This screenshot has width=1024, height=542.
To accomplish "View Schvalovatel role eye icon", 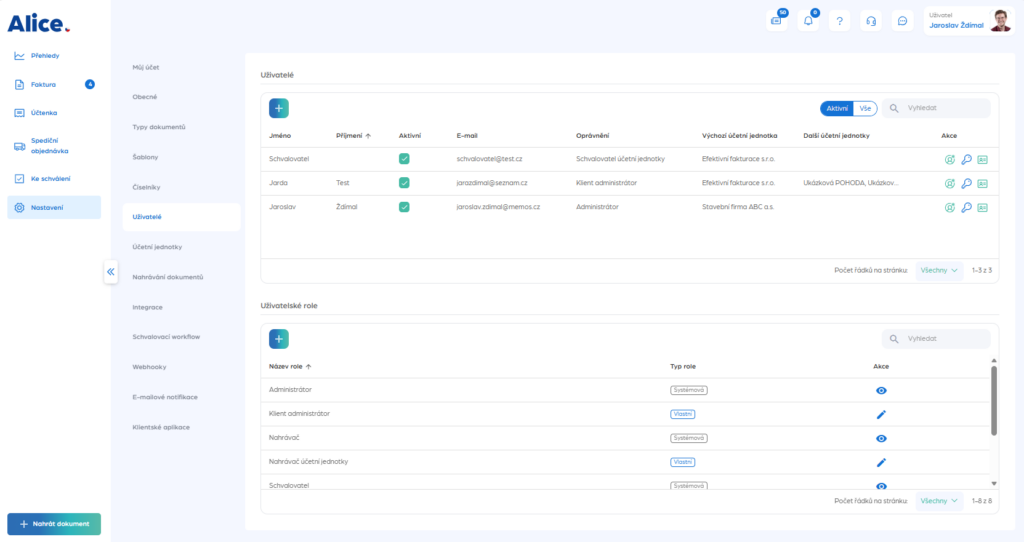I will pyautogui.click(x=881, y=486).
